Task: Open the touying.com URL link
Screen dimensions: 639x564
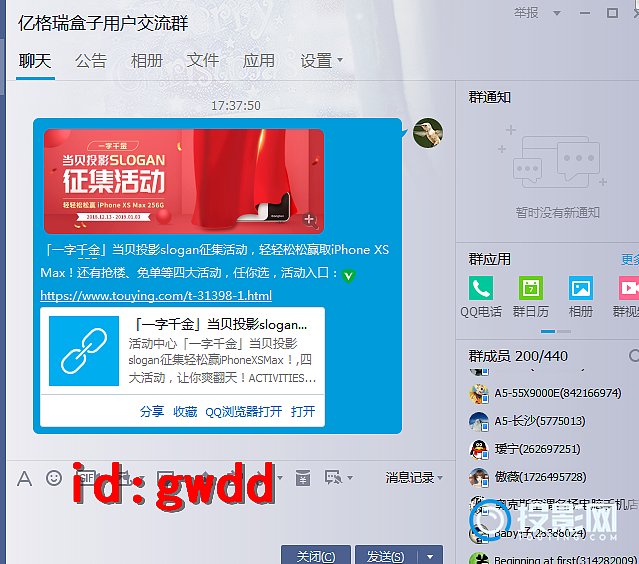Action: [x=156, y=295]
